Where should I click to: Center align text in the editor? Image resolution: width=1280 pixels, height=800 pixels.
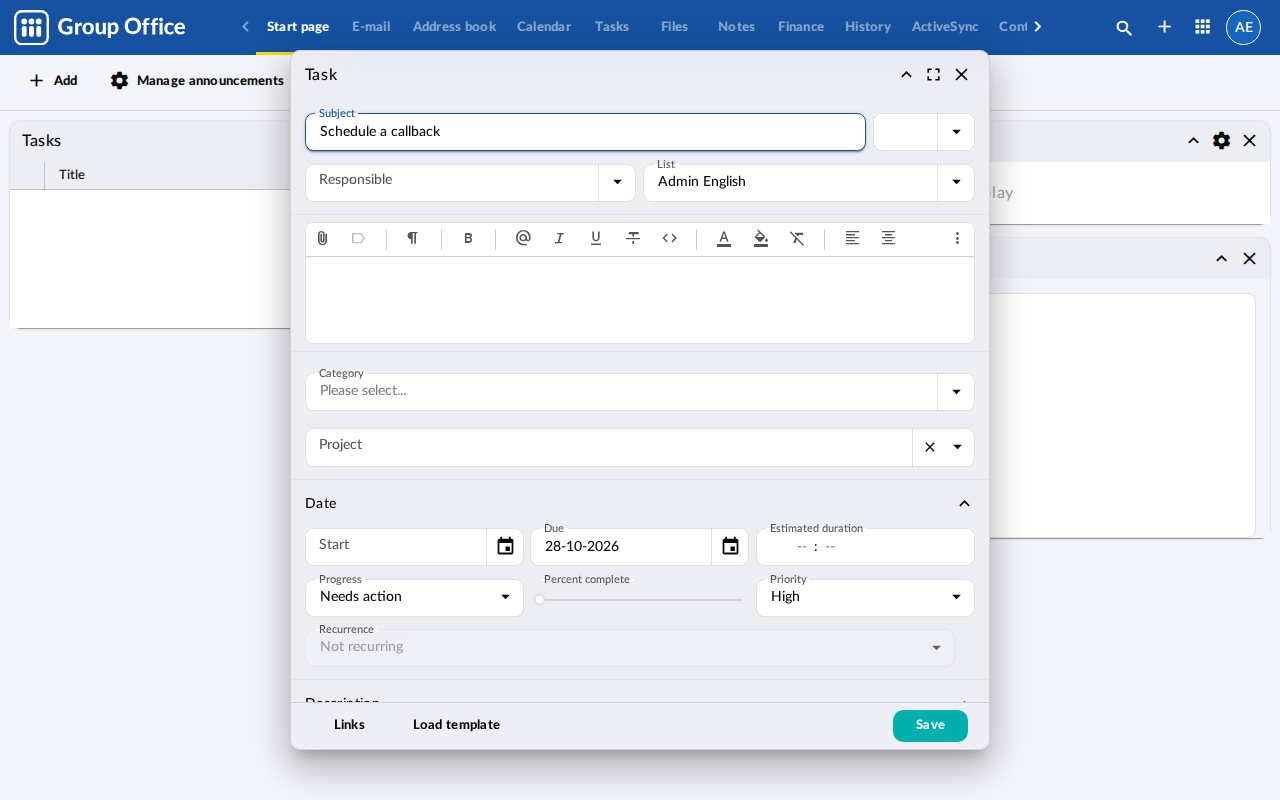(888, 238)
